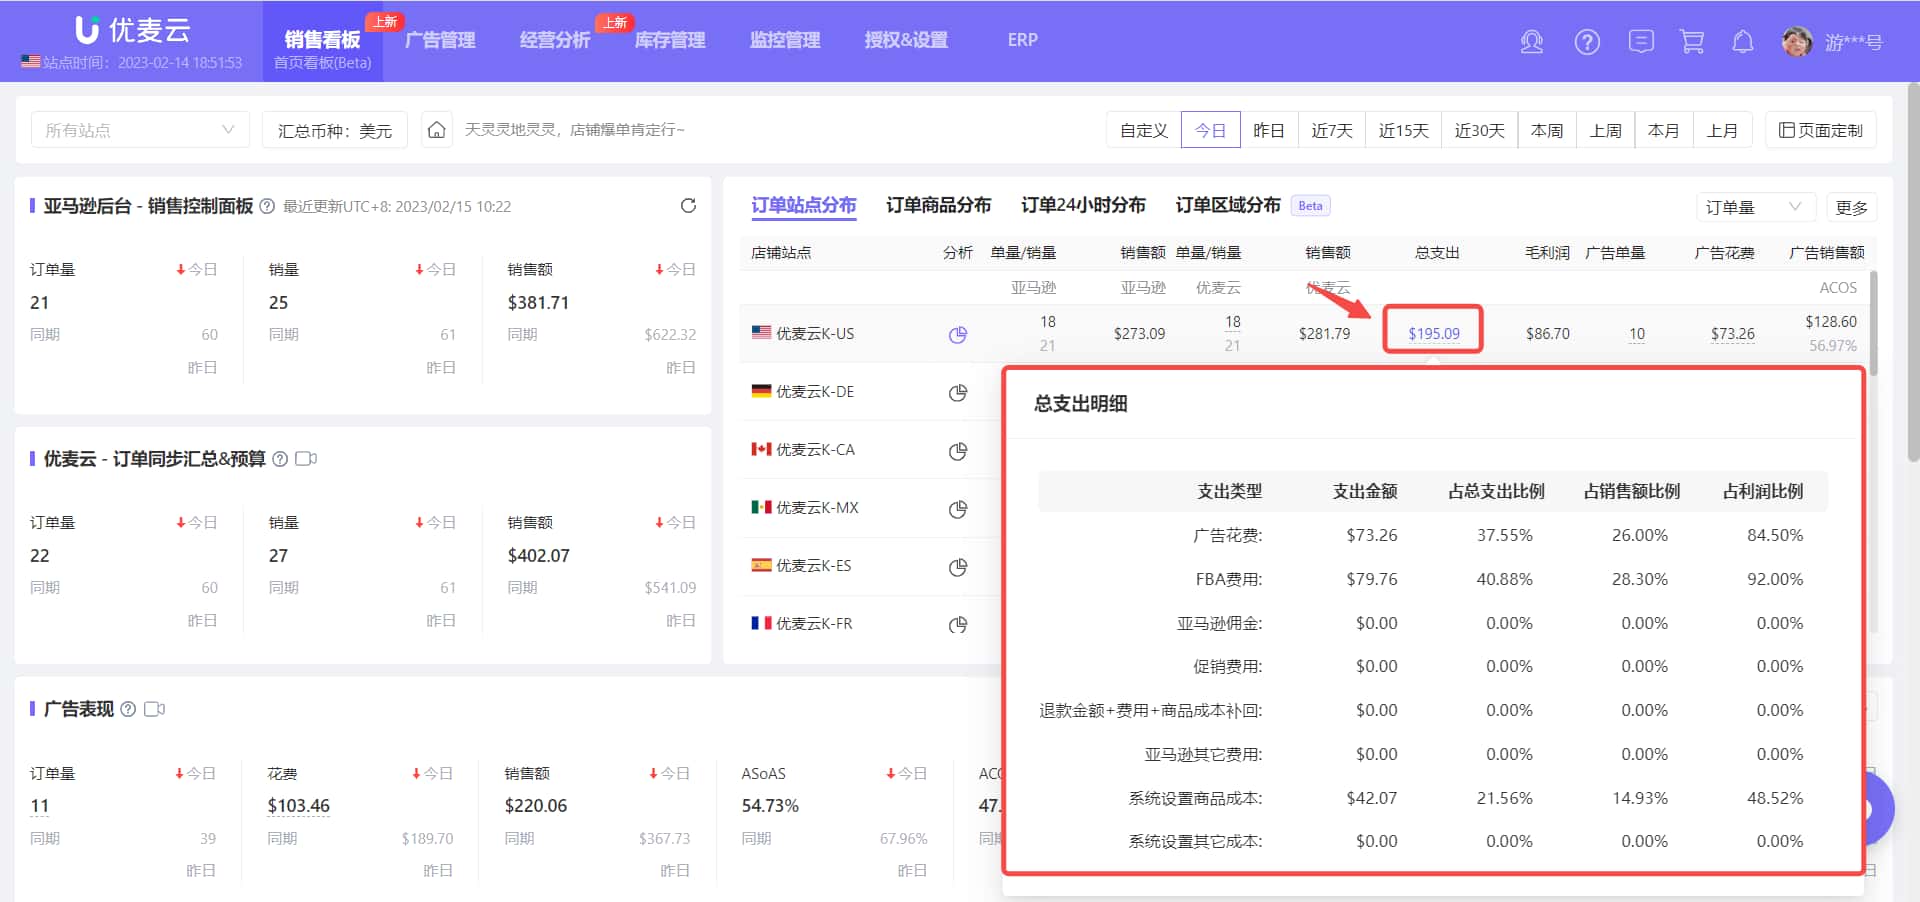Viewport: 1920px width, 902px height.
Task: Switch to 订单站点分布 tab
Action: [x=804, y=205]
